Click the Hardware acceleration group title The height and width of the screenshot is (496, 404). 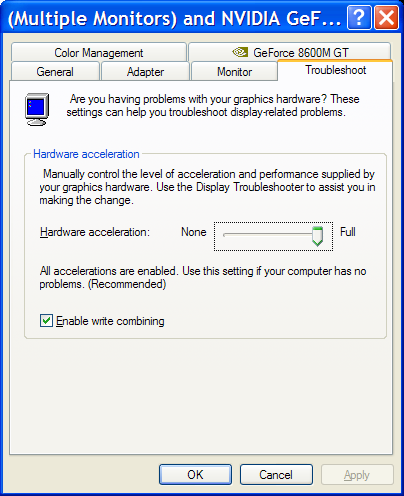(86, 154)
